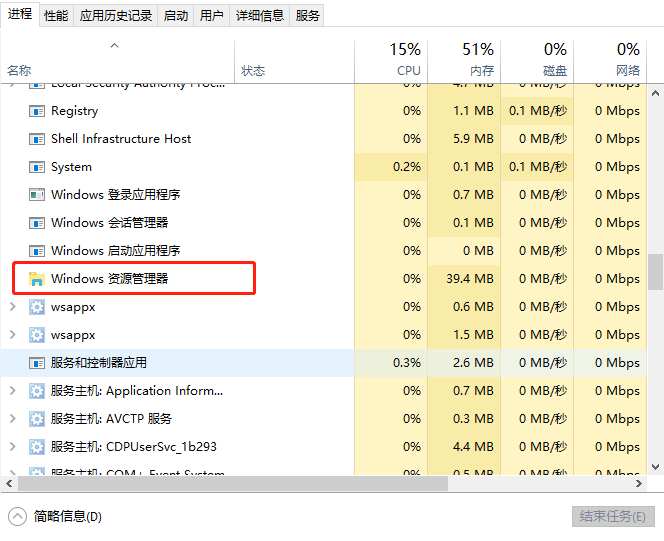Sort by the 状态 column header

click(294, 62)
